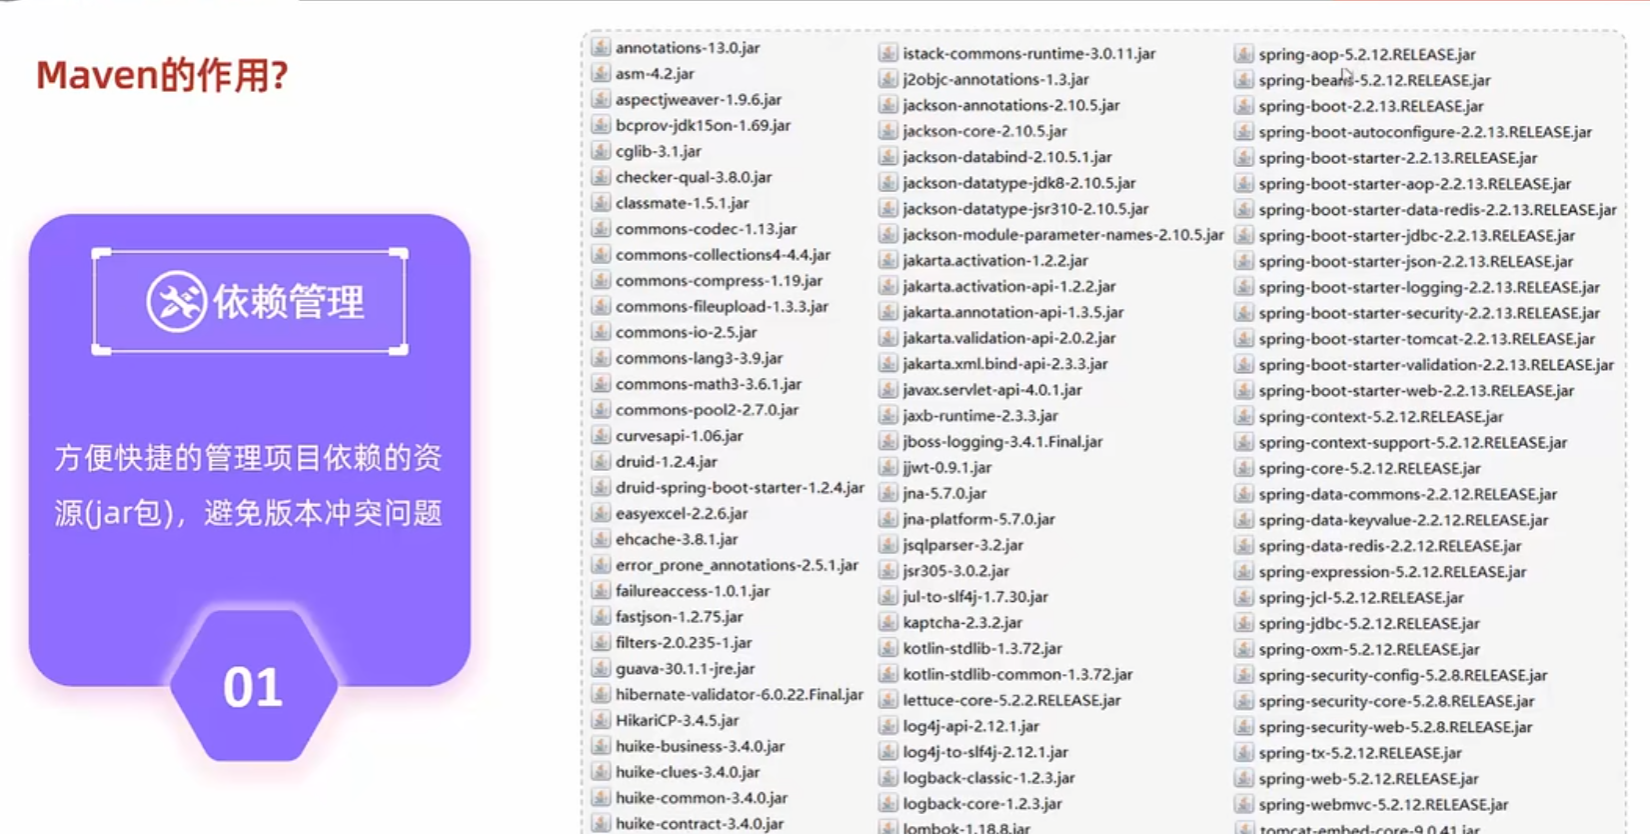Viewport: 1650px width, 834px height.
Task: Click the jar icon beside jjwt-0.9.1.jar
Action: click(x=888, y=467)
